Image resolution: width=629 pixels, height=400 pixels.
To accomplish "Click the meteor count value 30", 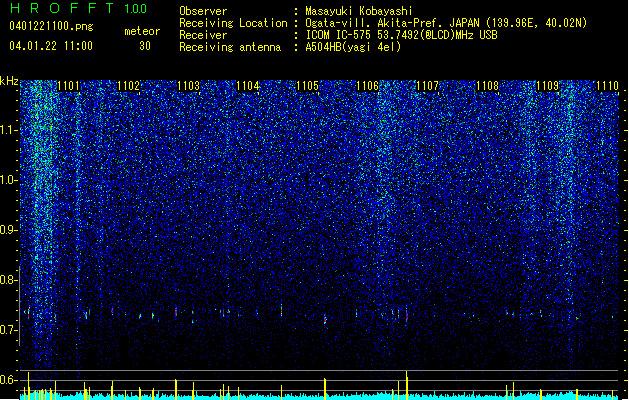I will tap(145, 46).
